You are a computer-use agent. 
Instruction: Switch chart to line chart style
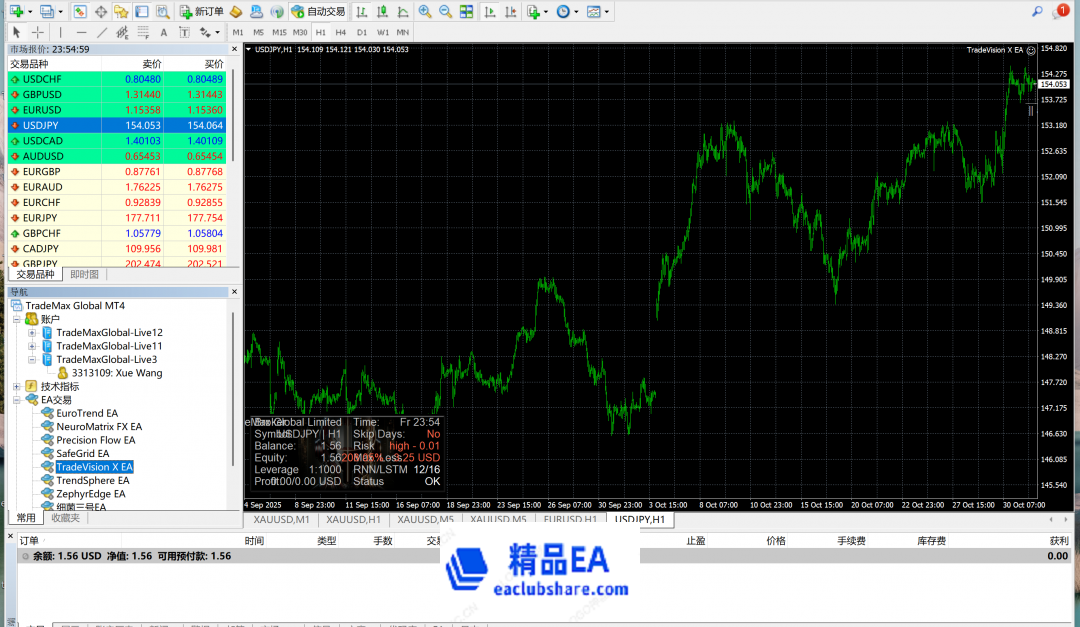(403, 12)
